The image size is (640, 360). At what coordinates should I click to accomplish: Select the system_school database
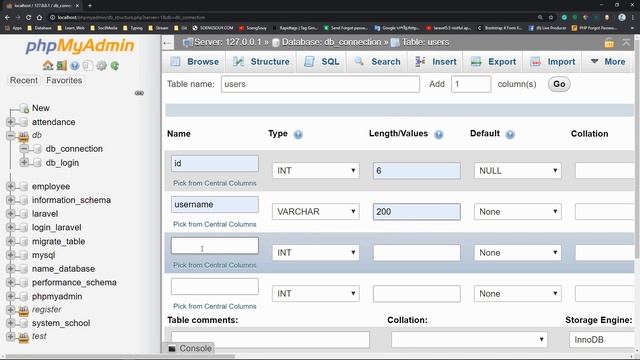[x=61, y=323]
